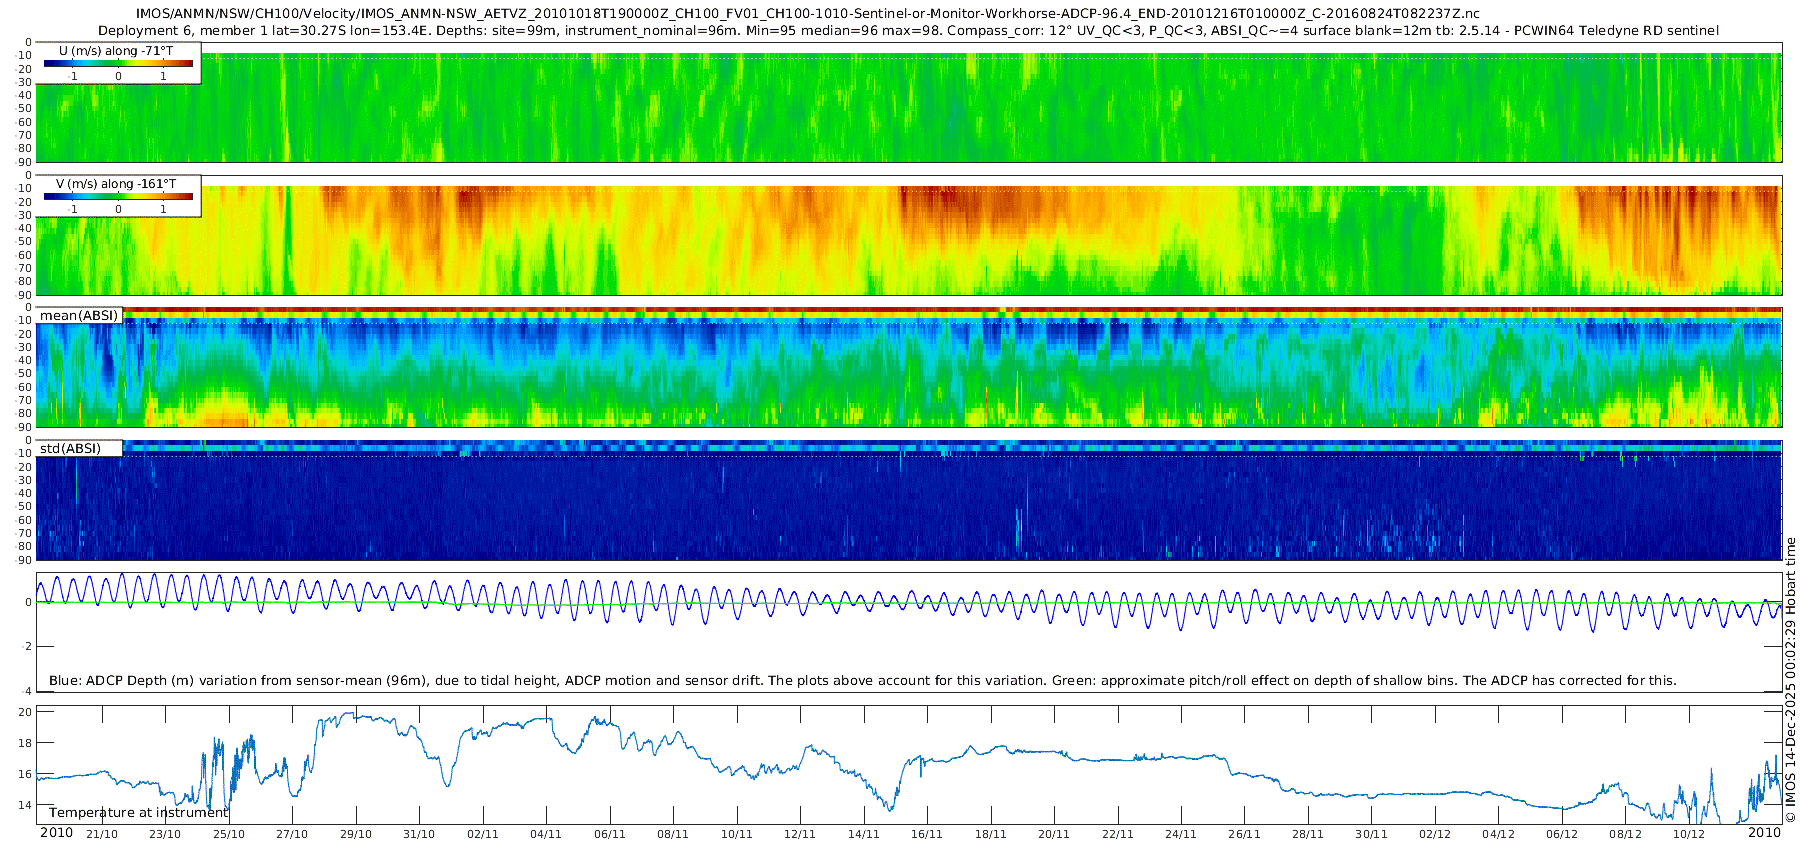Click the ADCP Depth variation description text
1800x850 pixels.
(862, 681)
